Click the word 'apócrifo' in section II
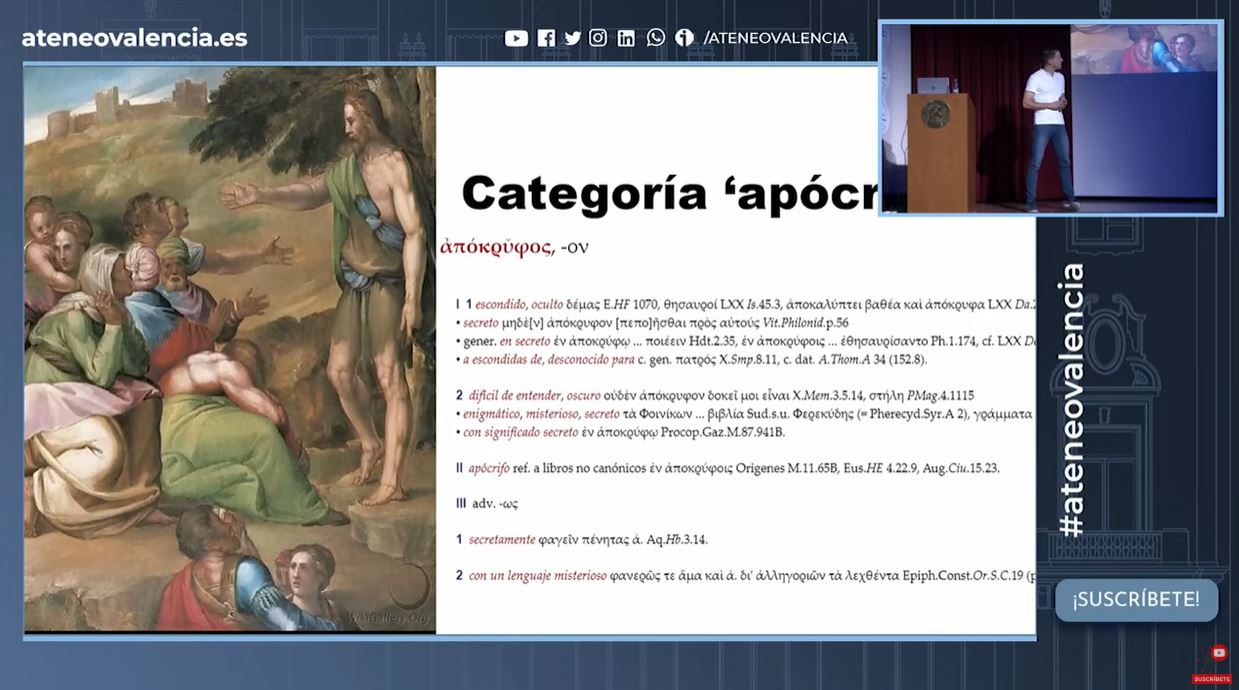Viewport: 1239px width, 690px height. pos(490,467)
